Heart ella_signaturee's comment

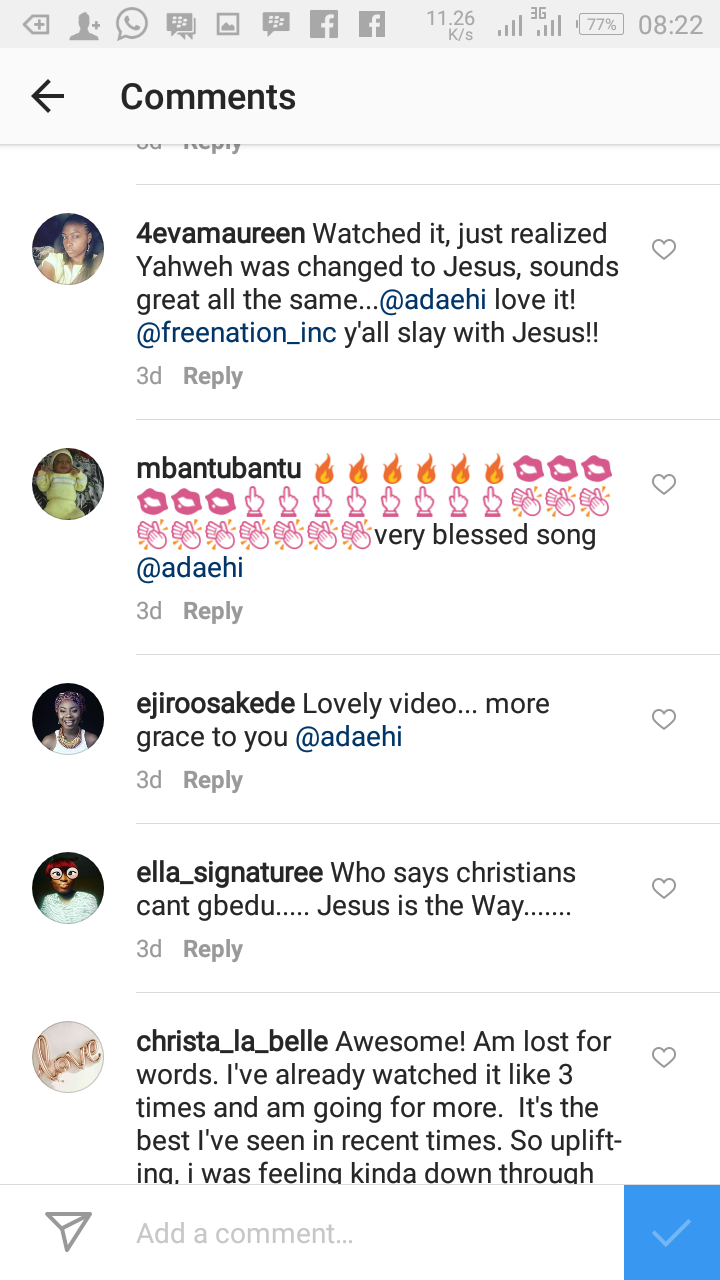[664, 889]
